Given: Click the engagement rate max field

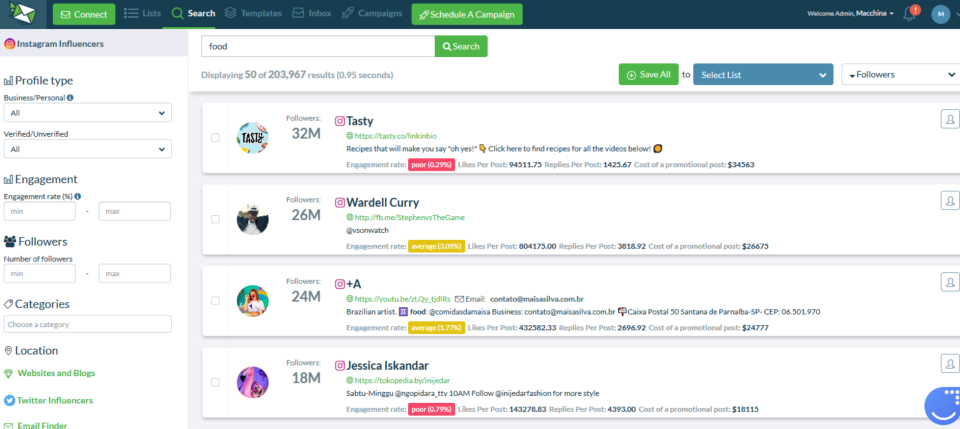Looking at the screenshot, I should click(x=135, y=211).
